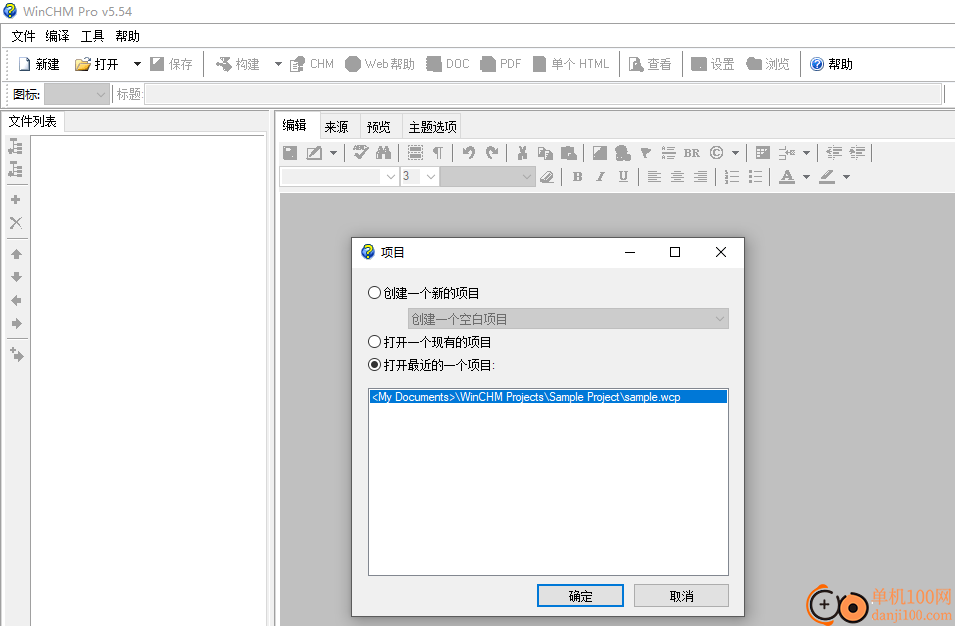Open the 工具 menu

pyautogui.click(x=93, y=37)
